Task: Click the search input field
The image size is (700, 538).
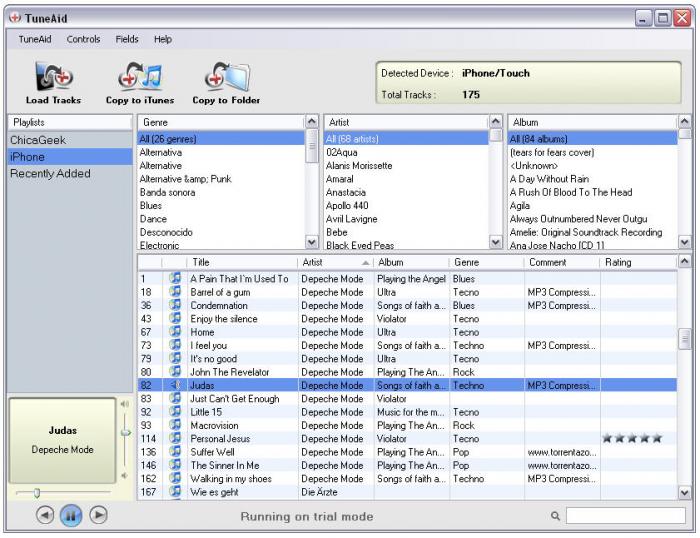Action: point(625,516)
